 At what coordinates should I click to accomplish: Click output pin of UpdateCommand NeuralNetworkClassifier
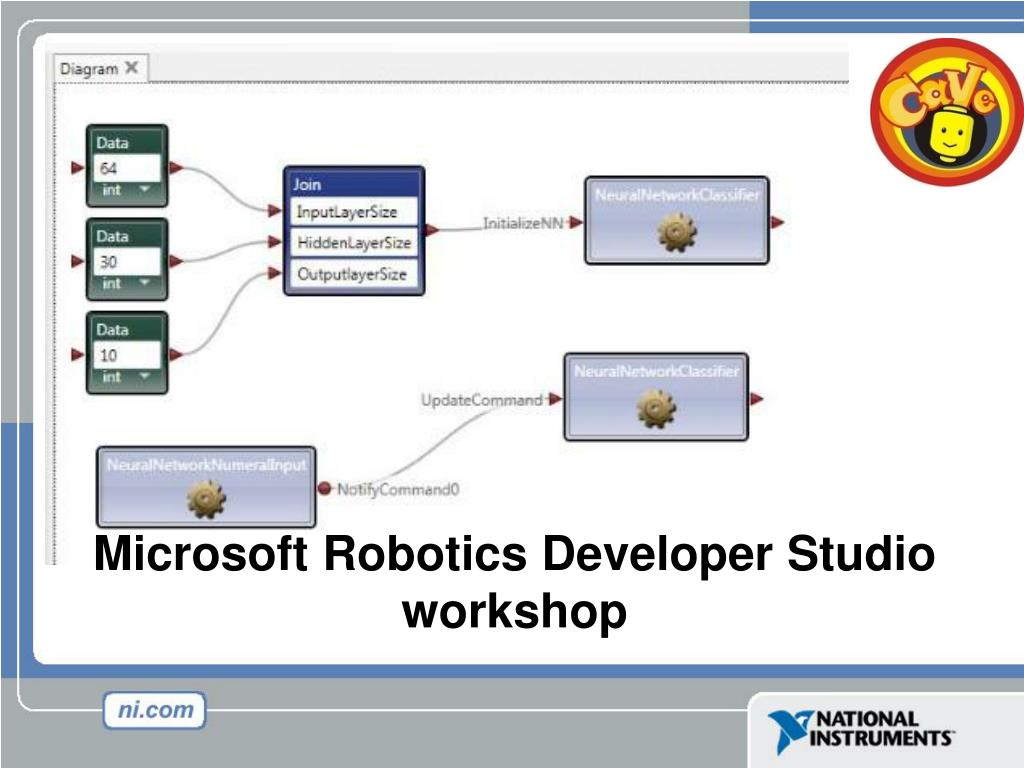tap(756, 399)
